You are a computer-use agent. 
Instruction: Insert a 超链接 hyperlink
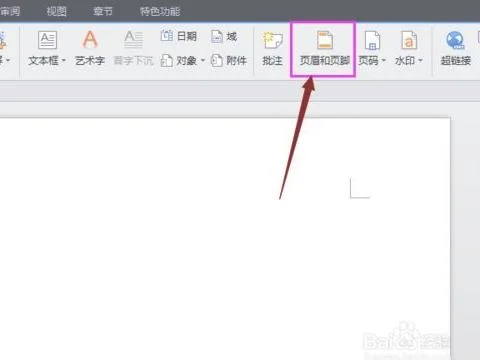point(456,49)
